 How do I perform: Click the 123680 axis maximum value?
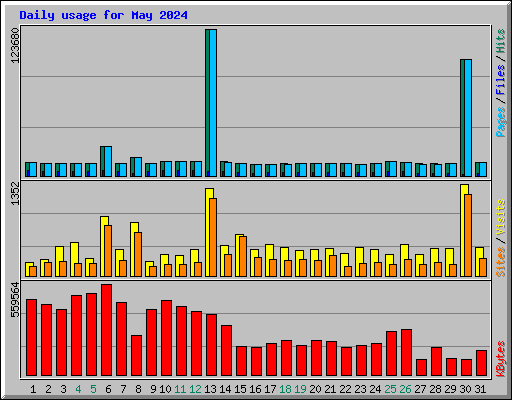15,46
